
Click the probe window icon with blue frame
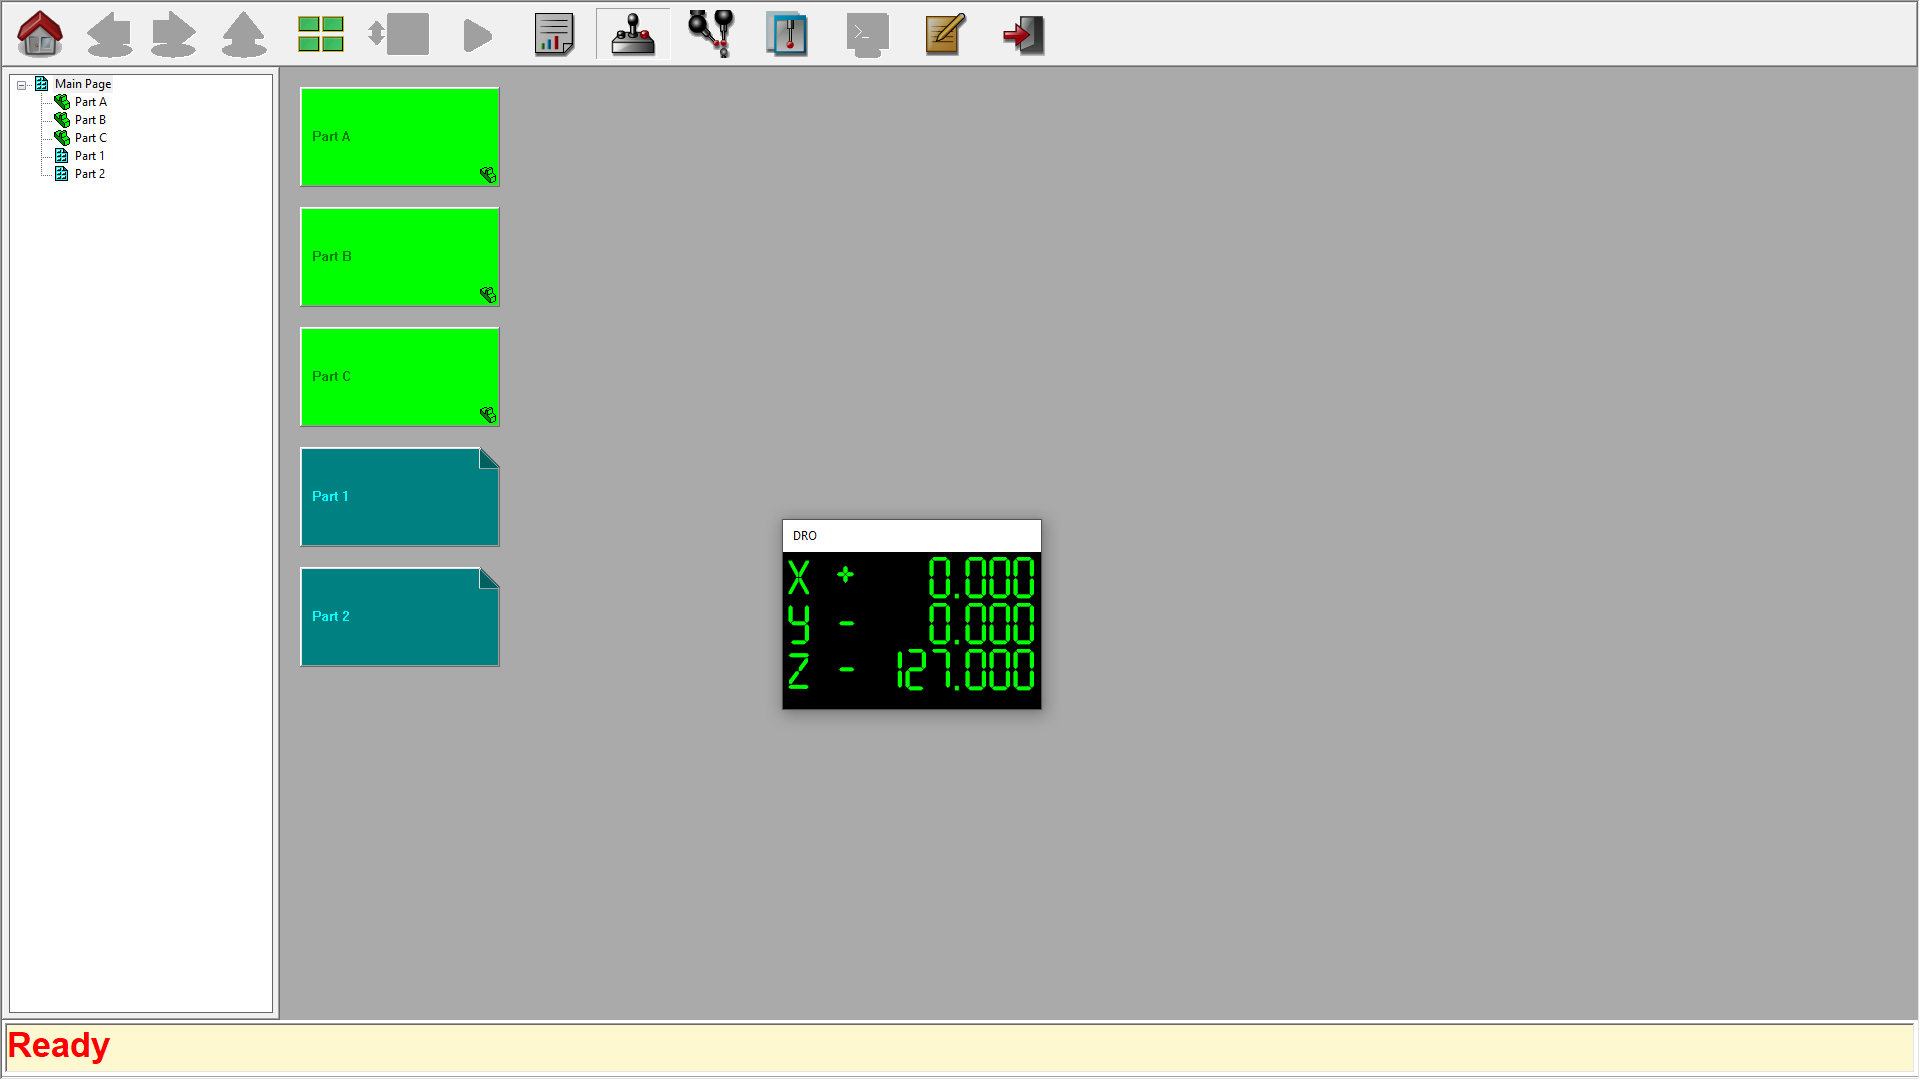click(787, 34)
